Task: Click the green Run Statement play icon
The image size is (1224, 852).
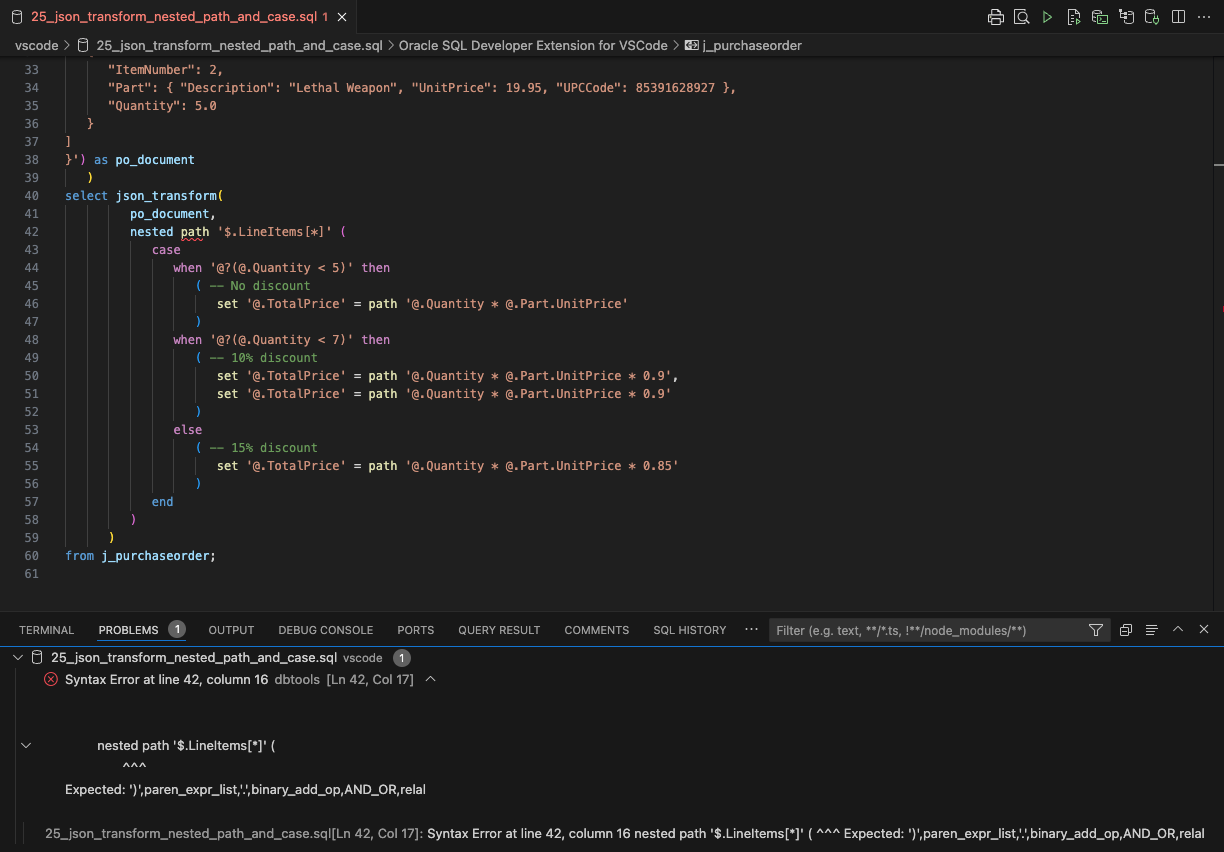Action: [x=1047, y=17]
